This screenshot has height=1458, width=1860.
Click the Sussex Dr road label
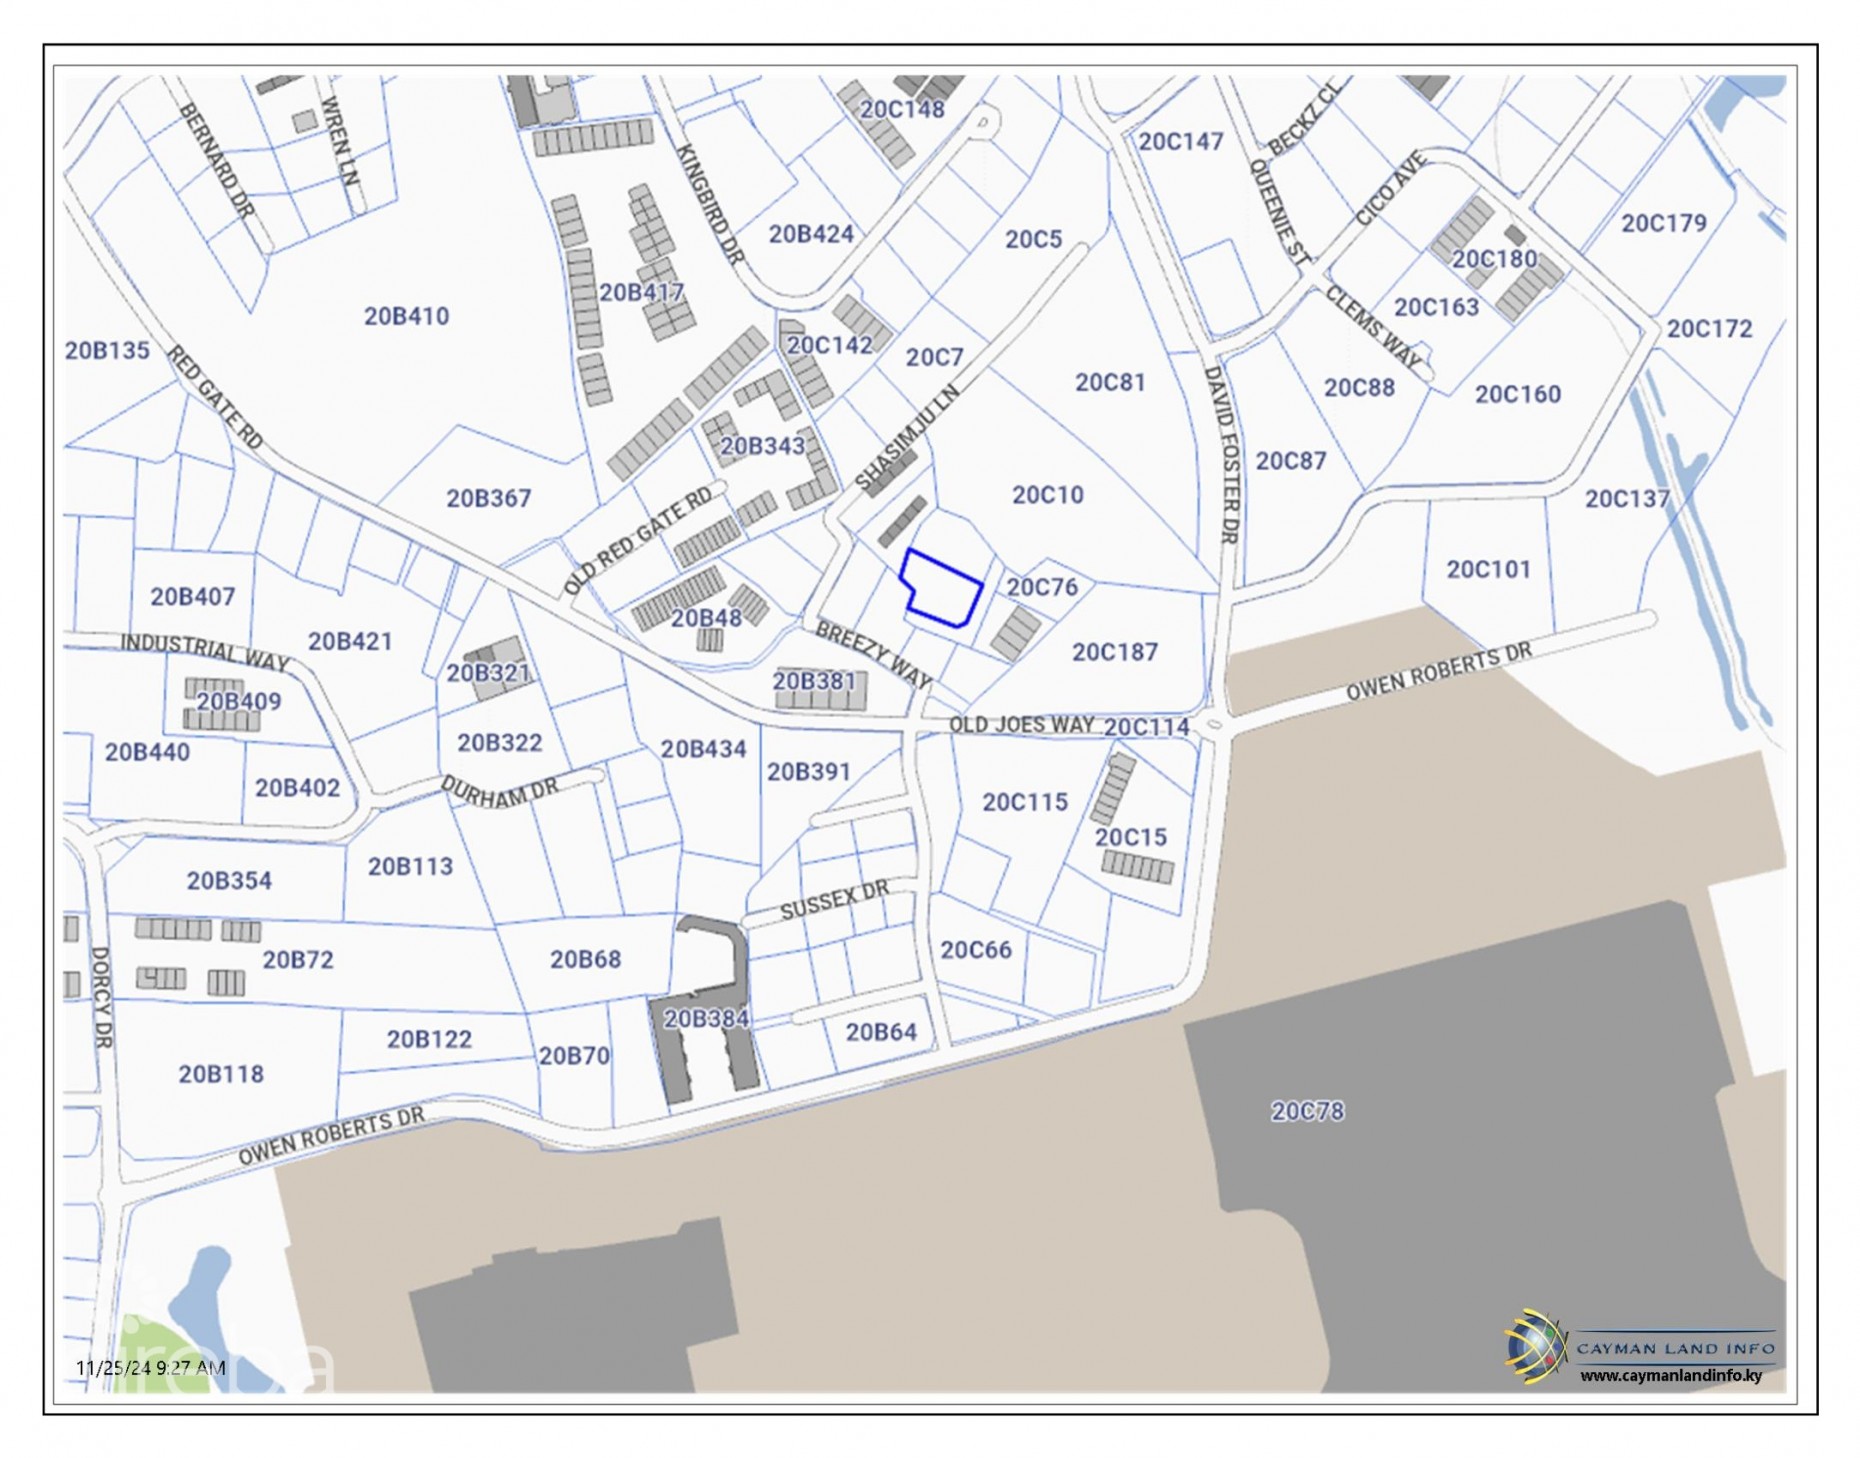tap(834, 901)
